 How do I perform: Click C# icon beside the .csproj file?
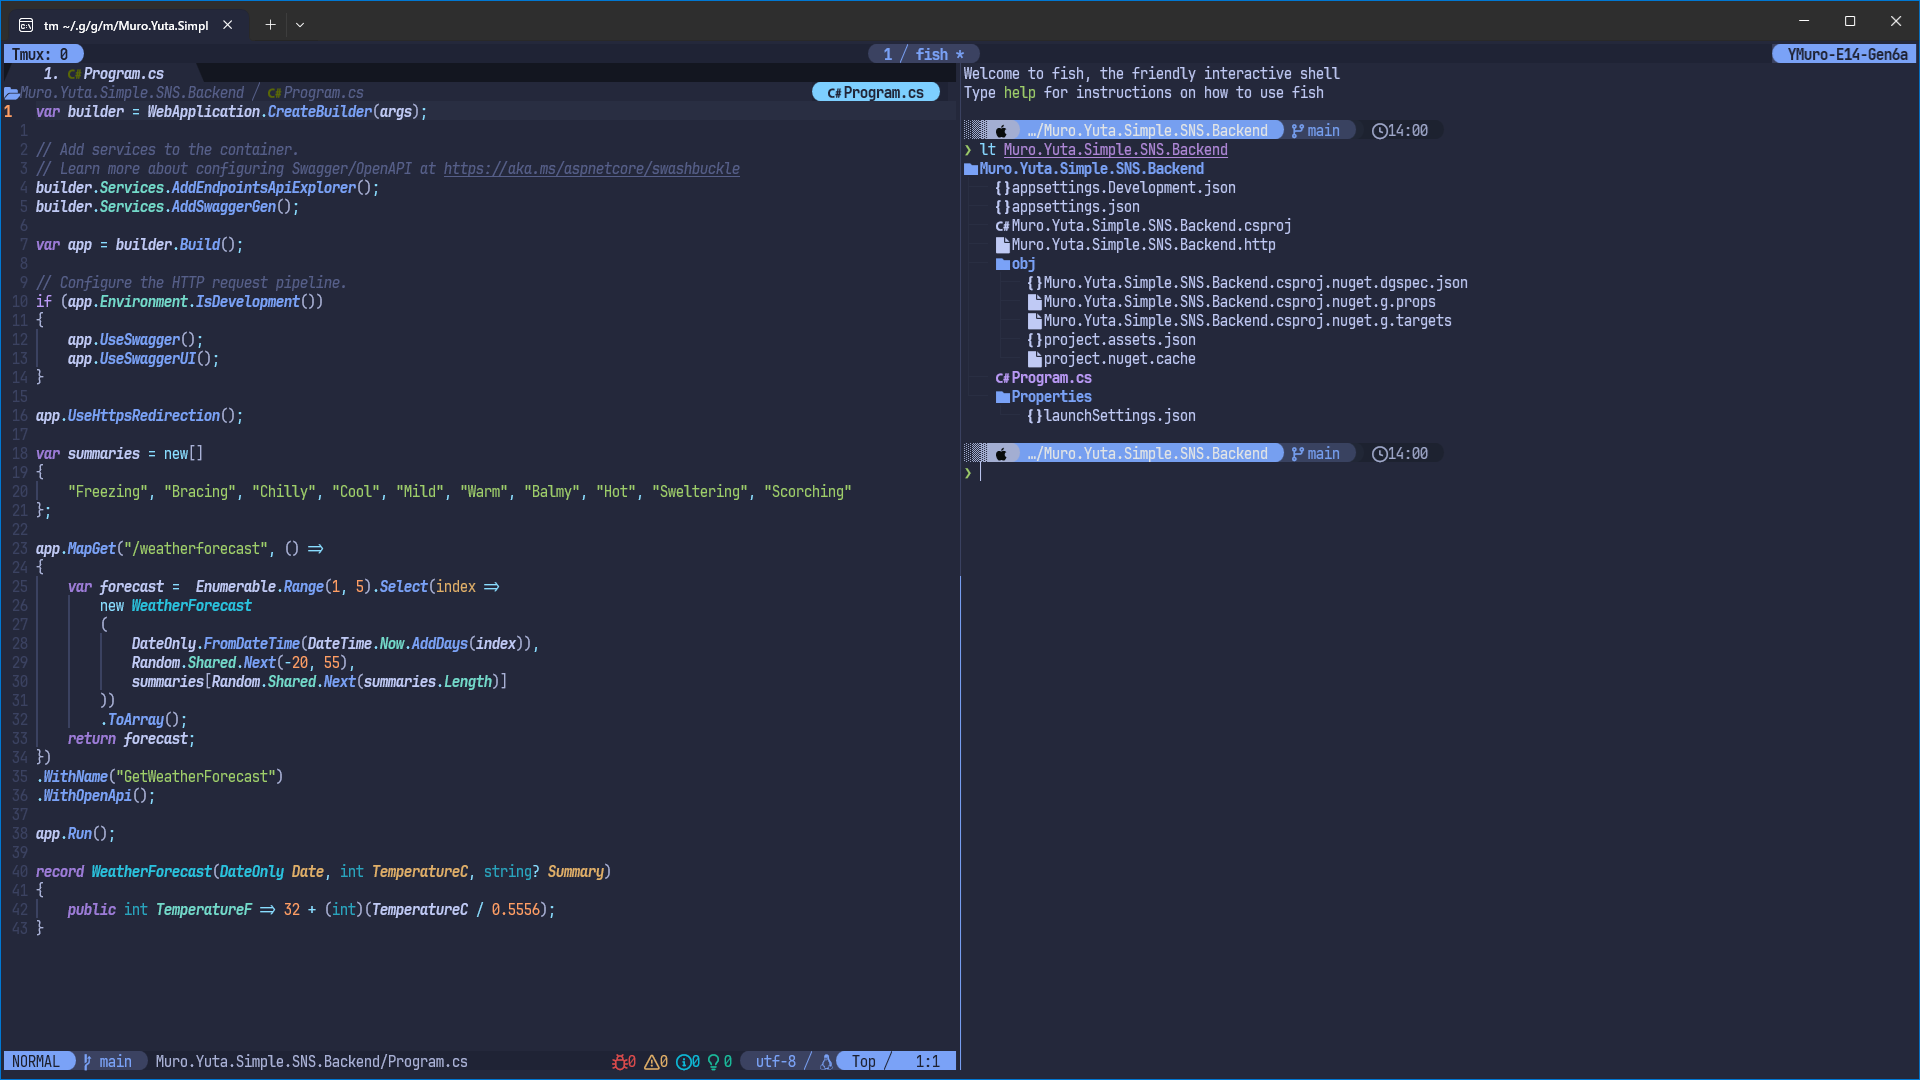click(x=1003, y=226)
